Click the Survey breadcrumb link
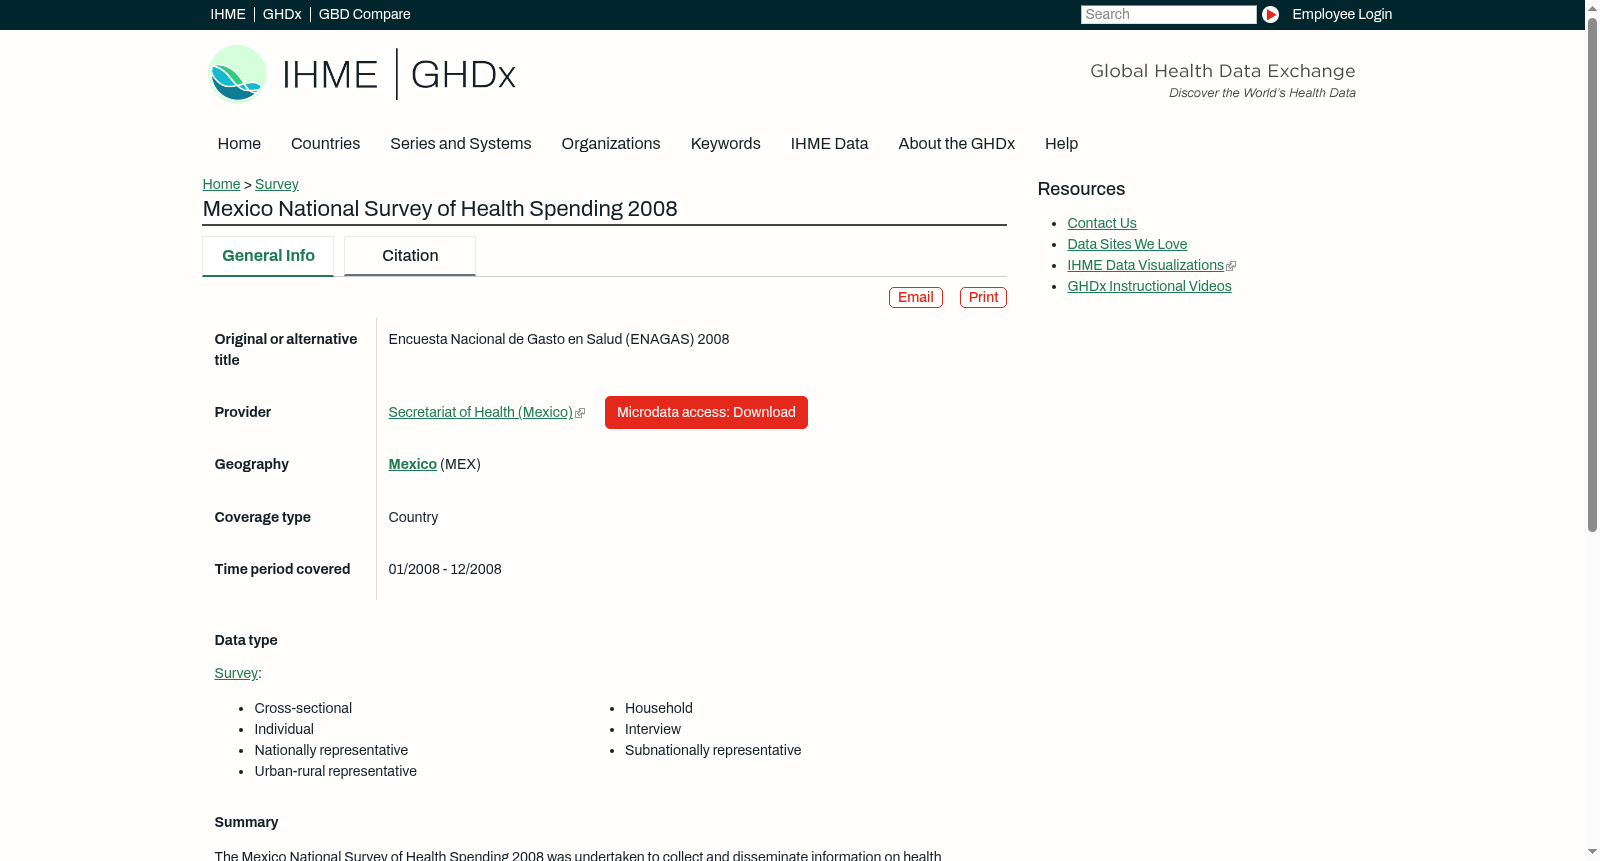Viewport: 1600px width, 861px height. [277, 184]
